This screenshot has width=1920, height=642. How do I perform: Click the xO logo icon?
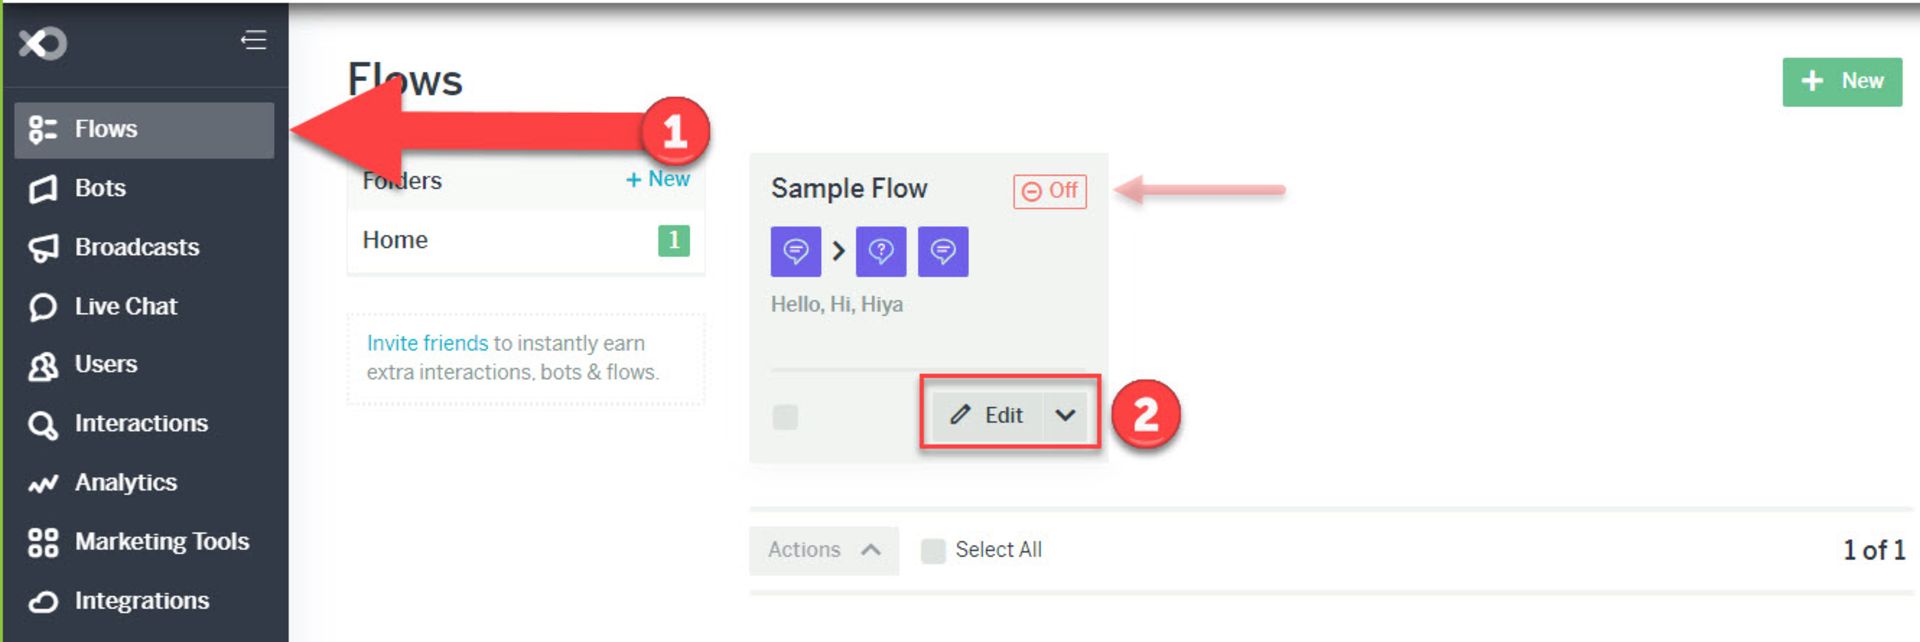[42, 43]
